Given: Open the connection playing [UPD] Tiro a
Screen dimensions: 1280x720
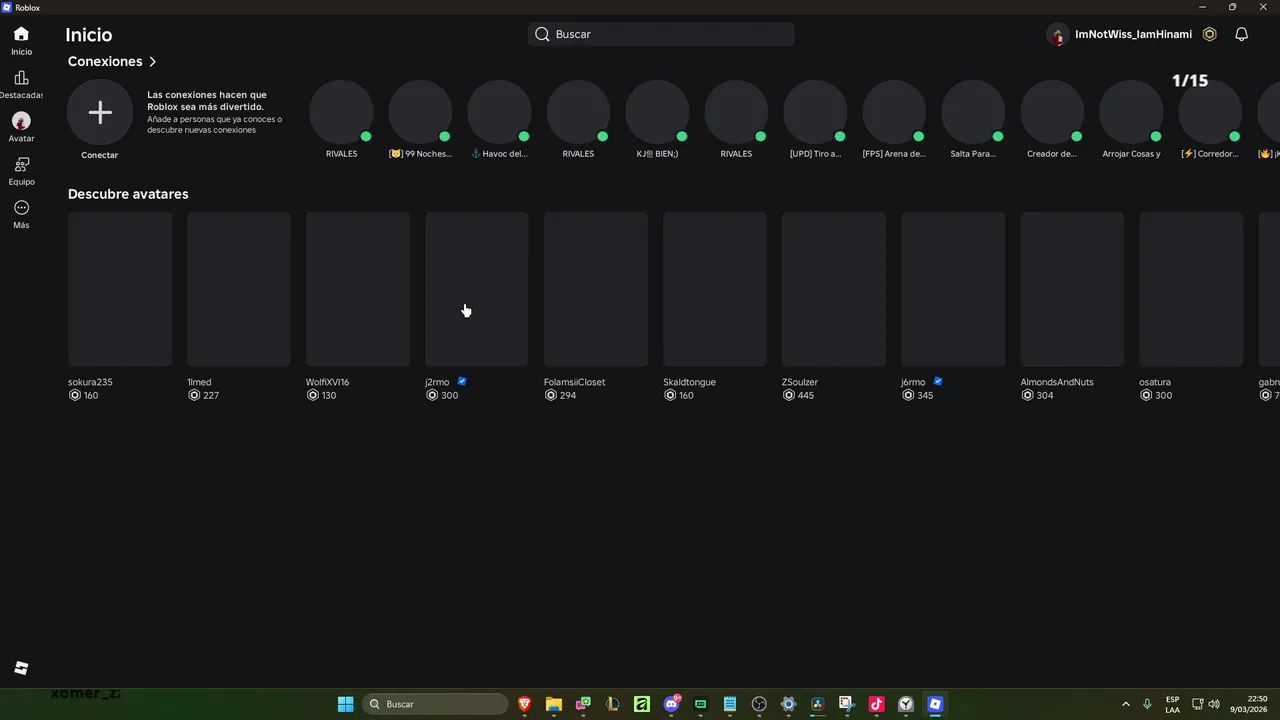Looking at the screenshot, I should click(815, 112).
